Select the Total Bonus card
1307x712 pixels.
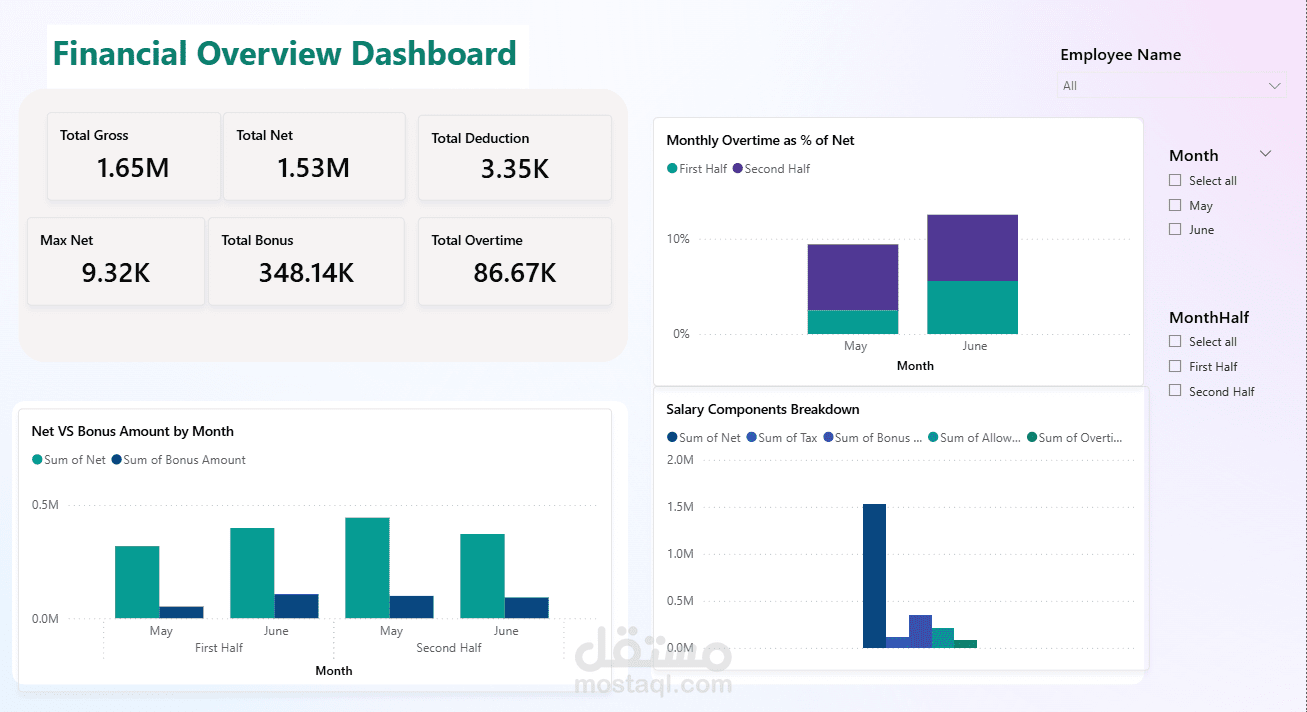[x=306, y=261]
